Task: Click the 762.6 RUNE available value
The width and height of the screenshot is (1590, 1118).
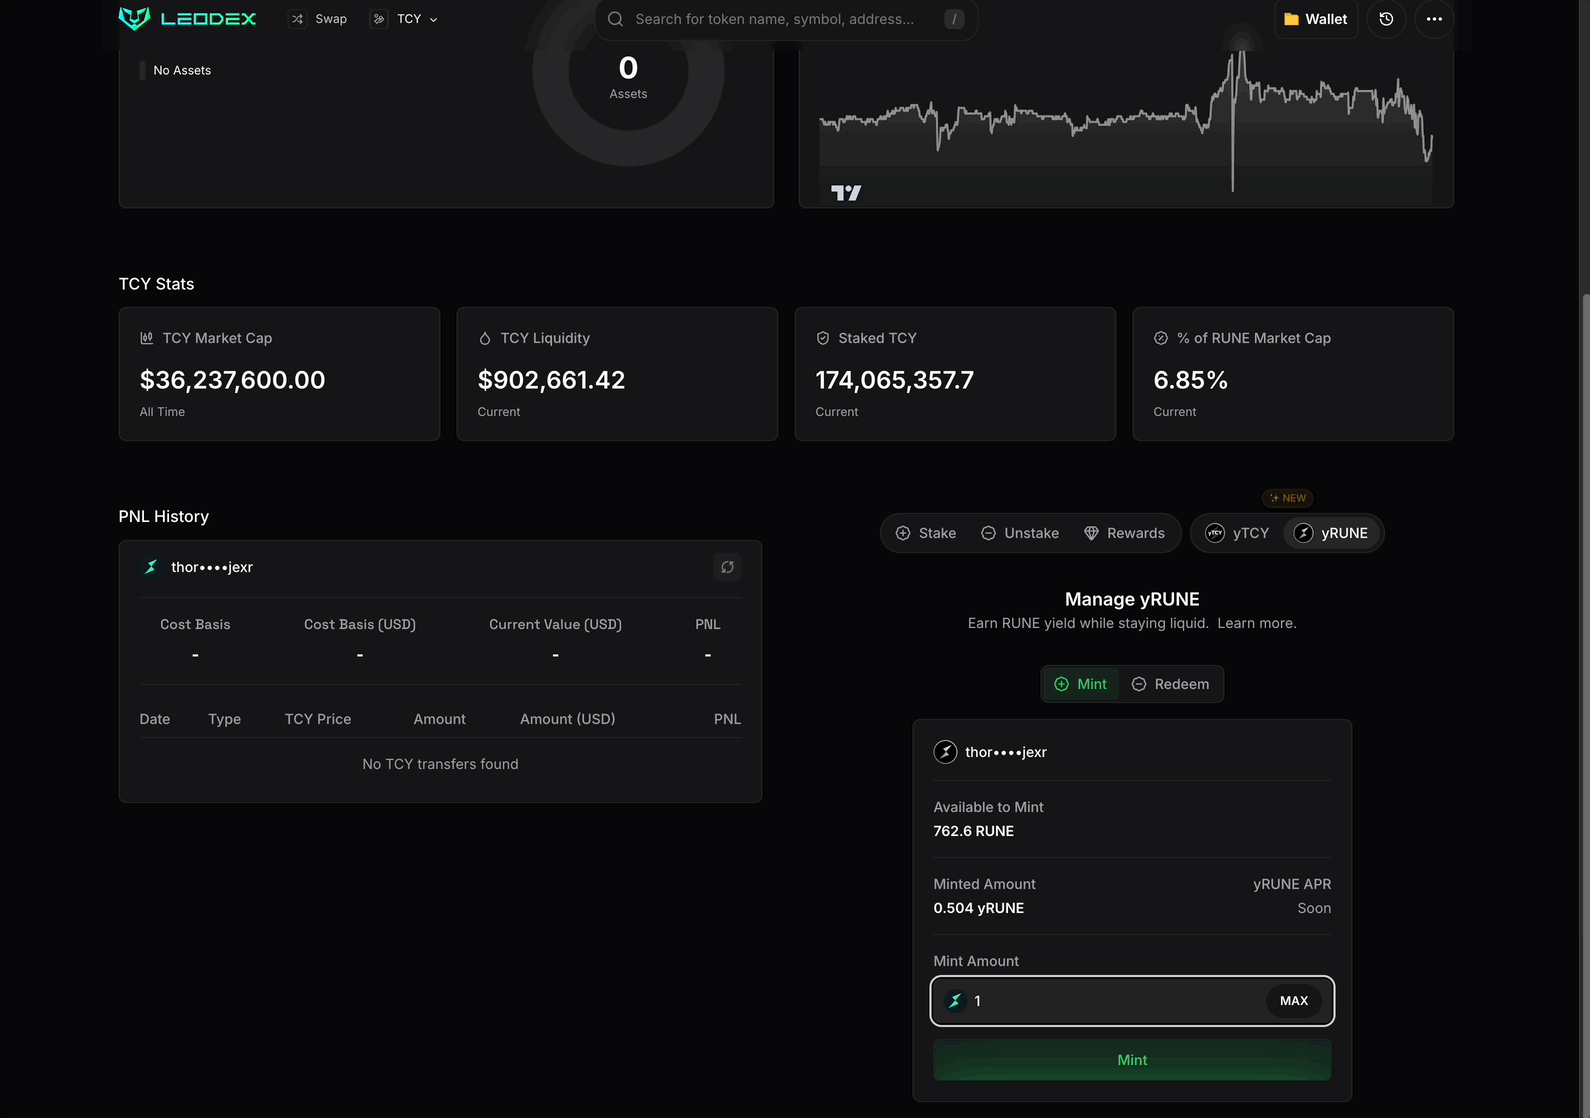Action: [974, 831]
